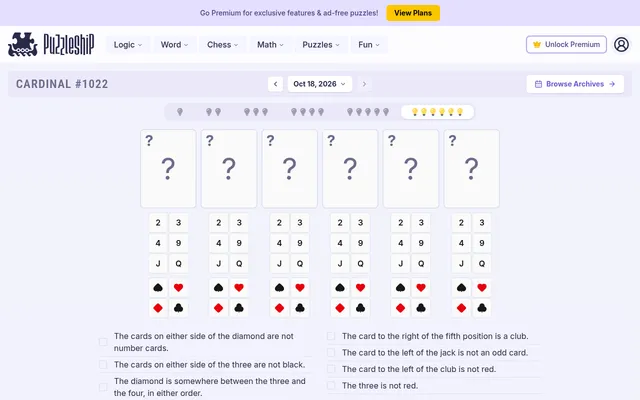Select the six-bulb difficulty level
The width and height of the screenshot is (640, 400).
click(x=437, y=112)
